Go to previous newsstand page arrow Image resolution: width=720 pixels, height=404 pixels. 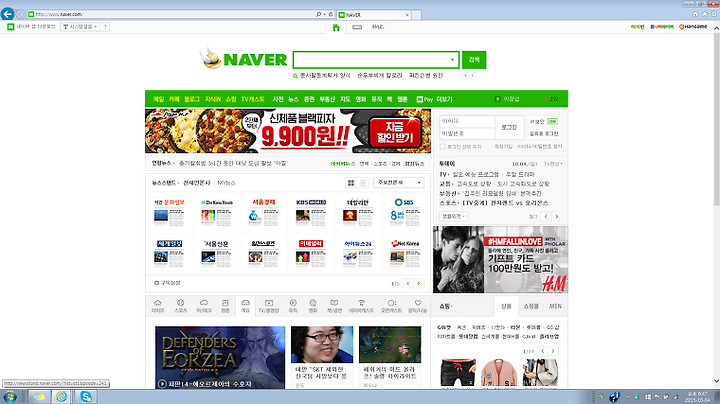(x=408, y=284)
